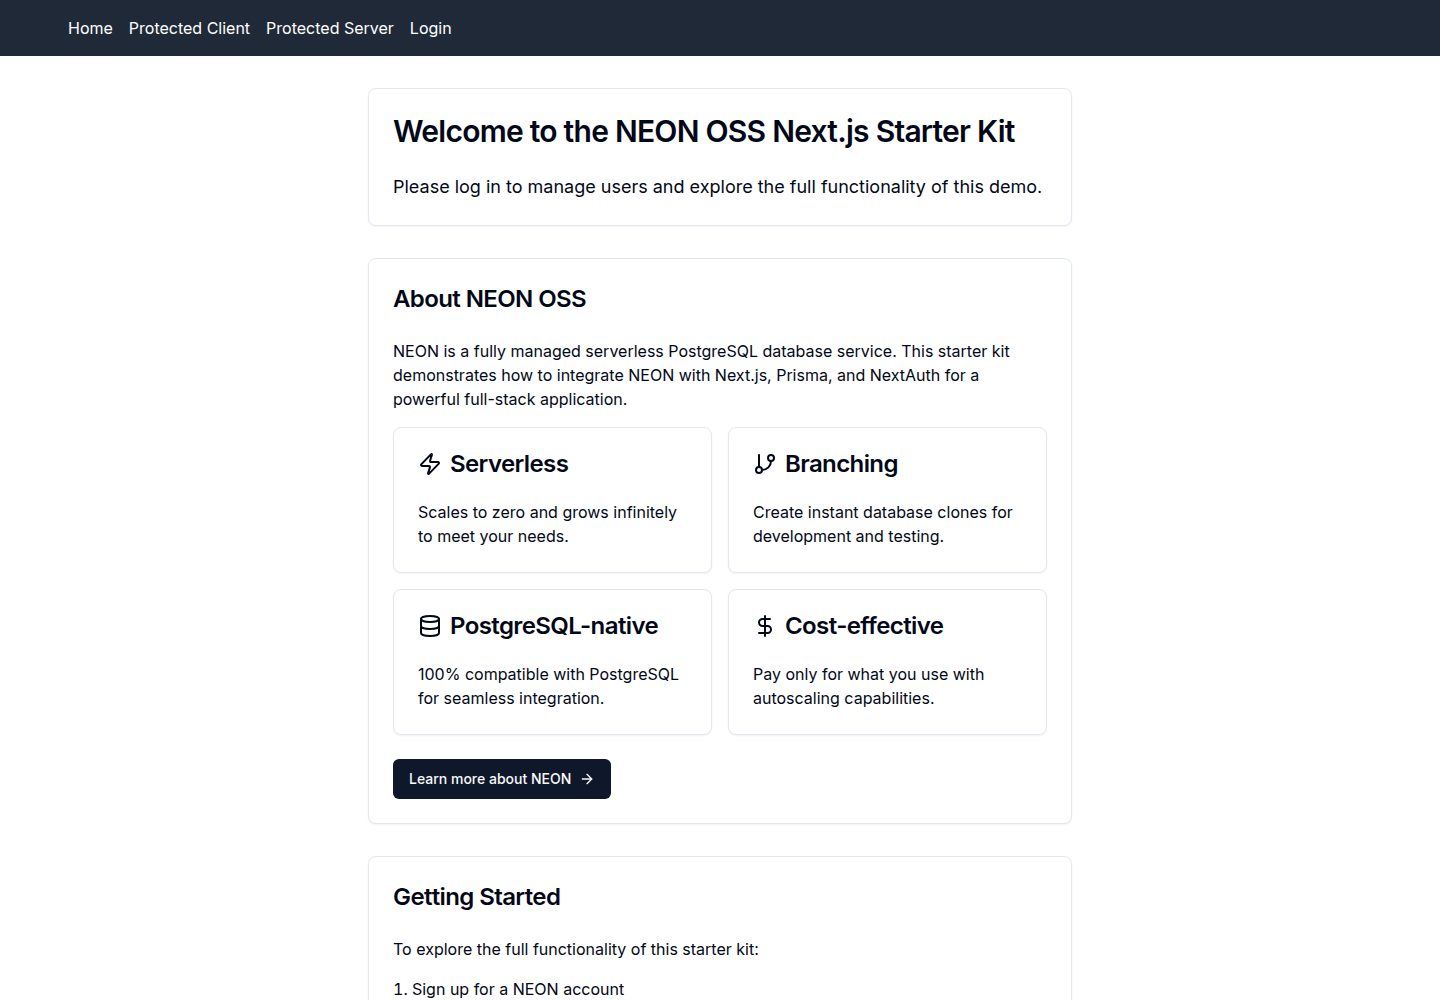Screen dimensions: 1440x1000
Task: Click the Learn more about NEON button
Action: pyautogui.click(x=501, y=779)
